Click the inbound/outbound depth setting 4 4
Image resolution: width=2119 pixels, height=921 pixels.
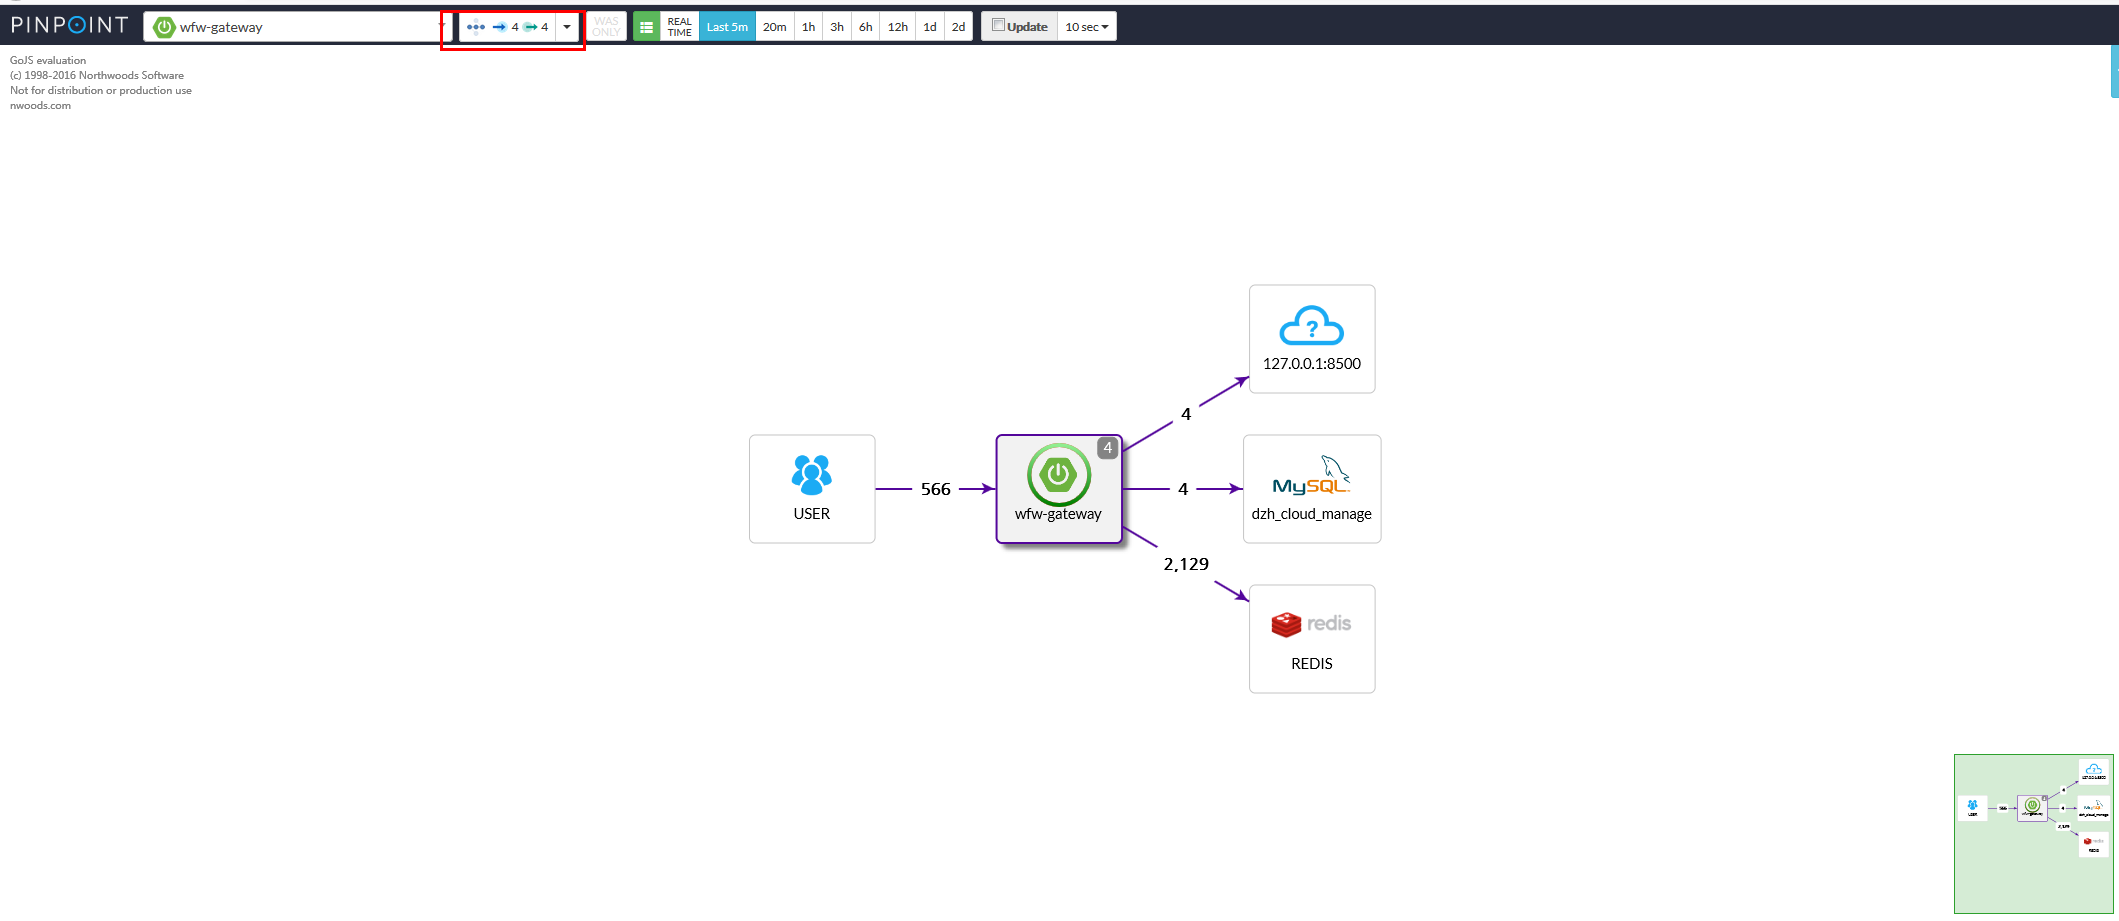point(509,27)
